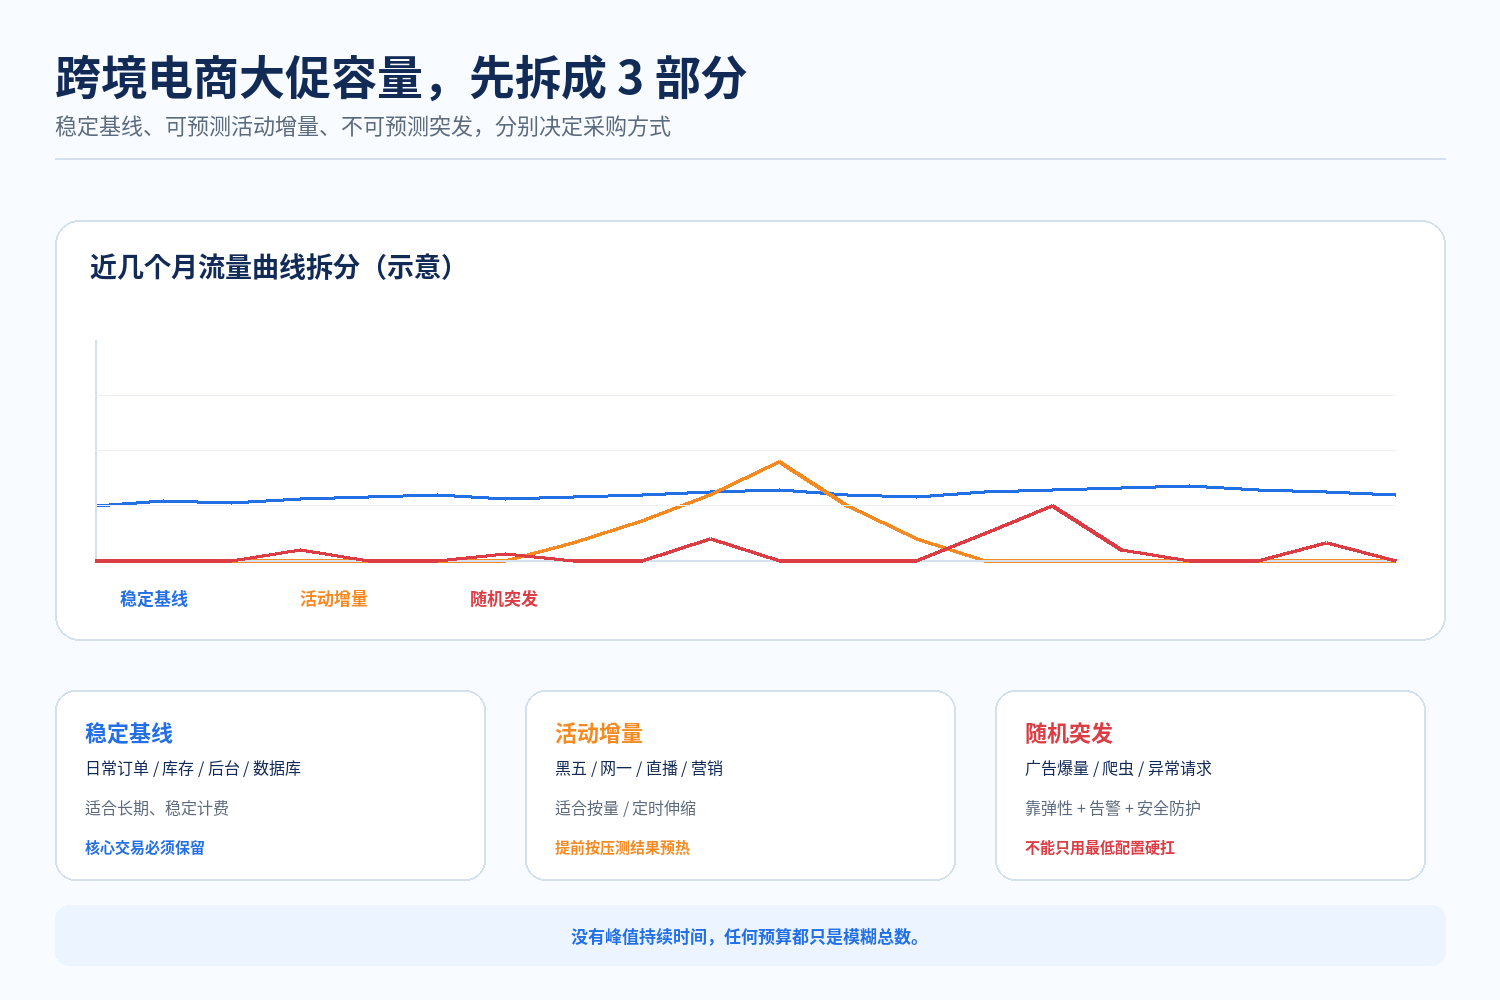This screenshot has width=1500, height=1000.
Task: Click the peak of the orange chart line
Action: tap(779, 462)
